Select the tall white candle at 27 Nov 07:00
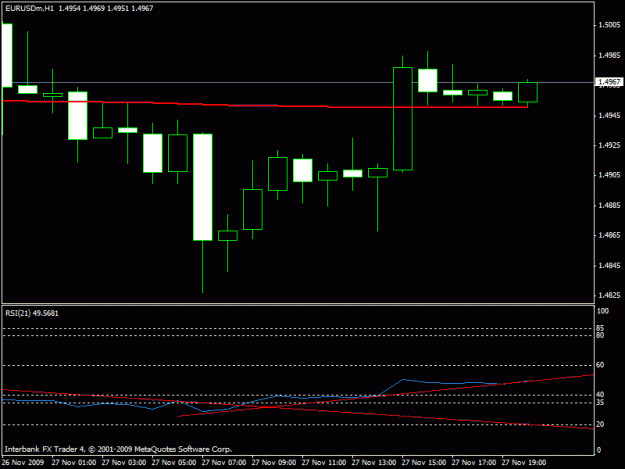This screenshot has height=469, width=625. (202, 187)
